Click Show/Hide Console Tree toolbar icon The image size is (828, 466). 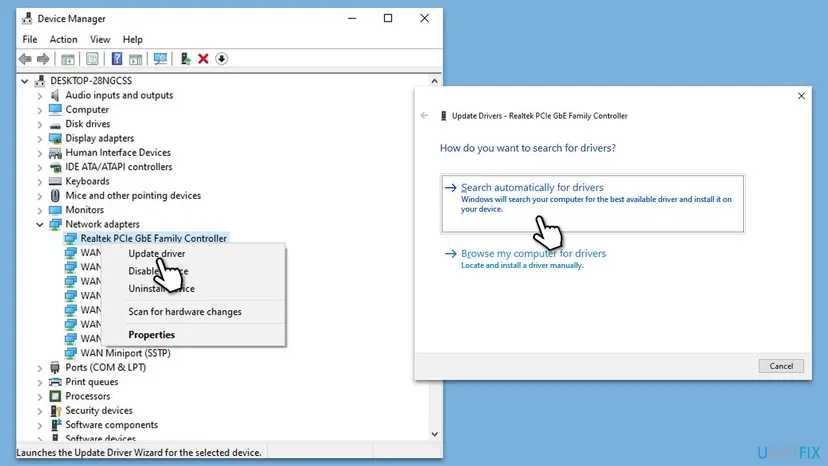coord(68,59)
